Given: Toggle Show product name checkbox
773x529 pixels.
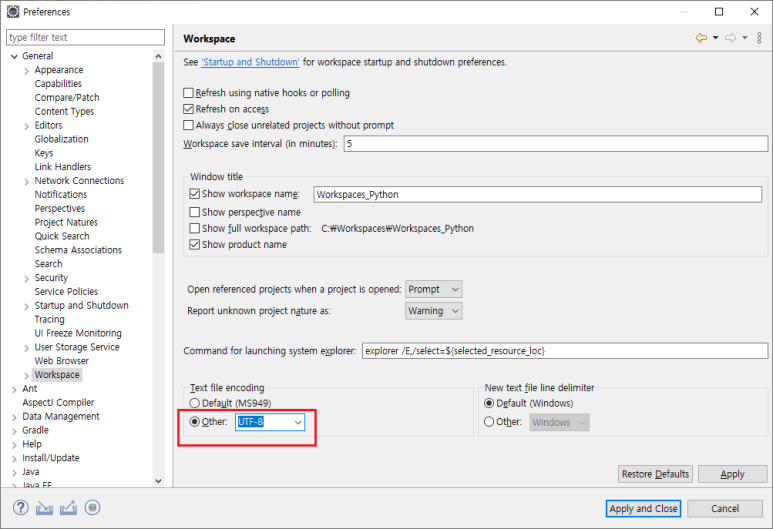Looking at the screenshot, I should tap(195, 245).
